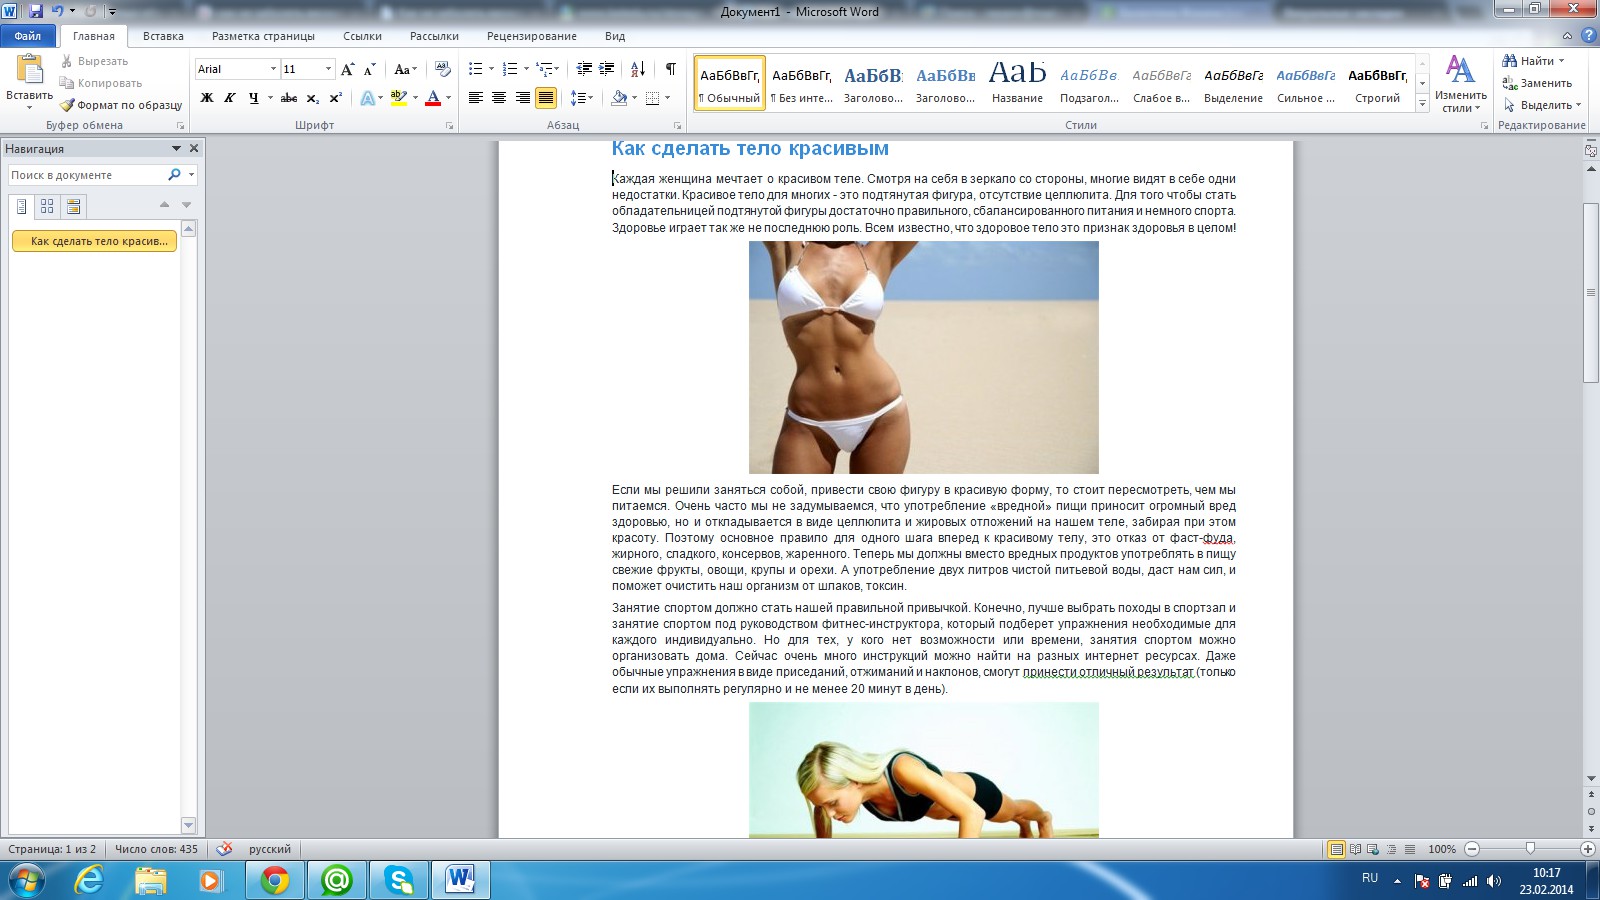Image resolution: width=1600 pixels, height=900 pixels.
Task: Toggle justified alignment
Action: [x=546, y=98]
